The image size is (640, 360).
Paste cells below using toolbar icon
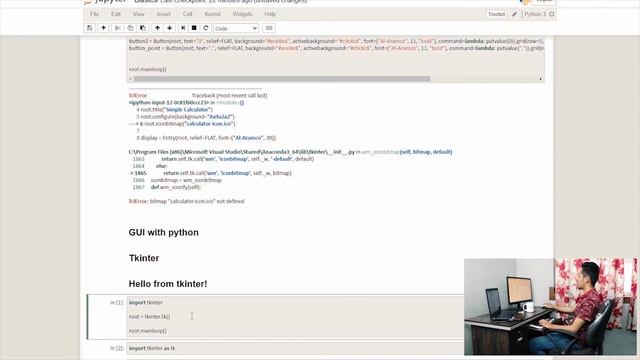pyautogui.click(x=142, y=28)
